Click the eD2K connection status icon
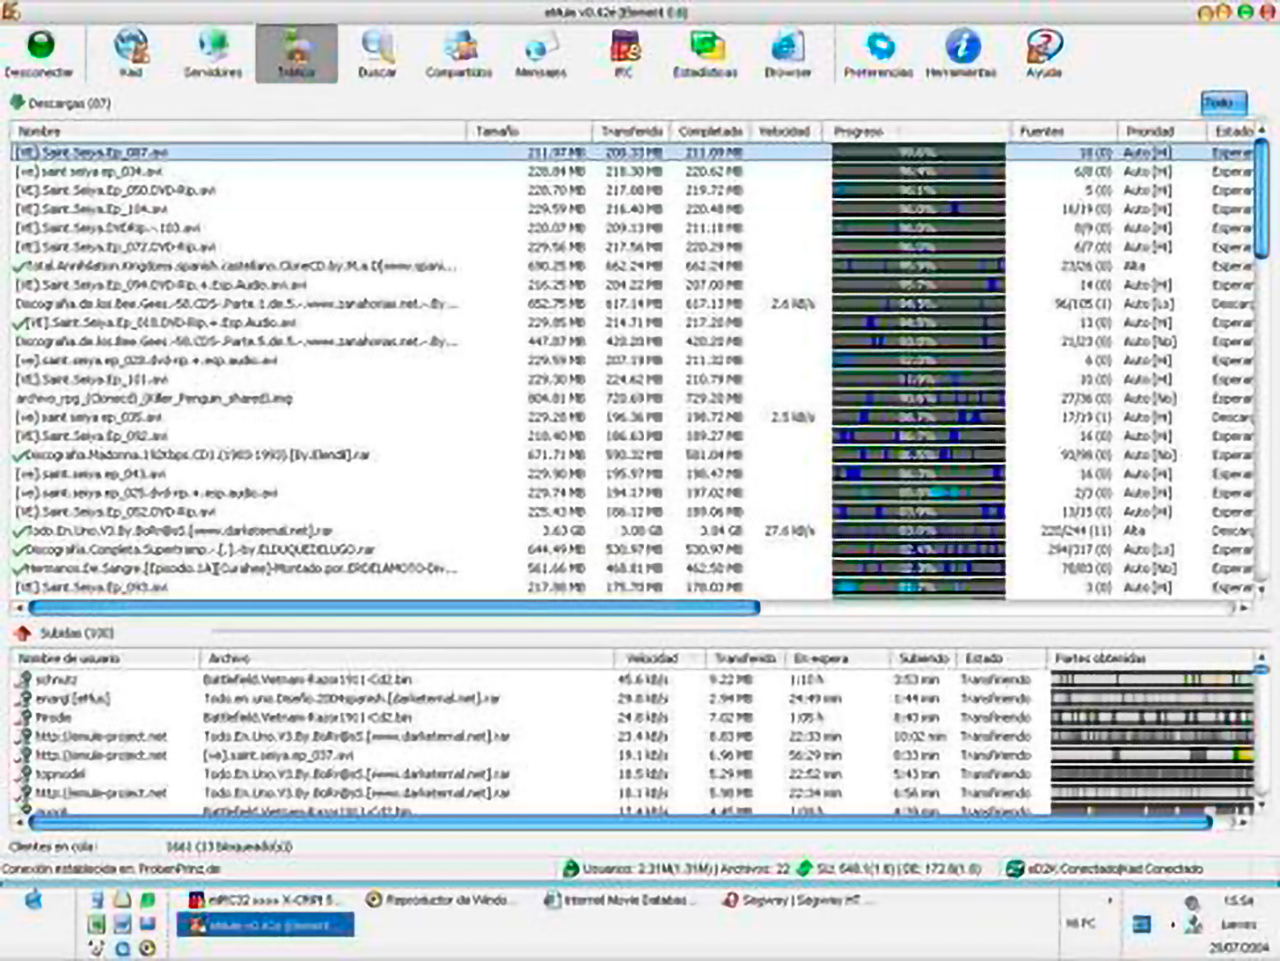The width and height of the screenshot is (1280, 961). [x=1015, y=869]
